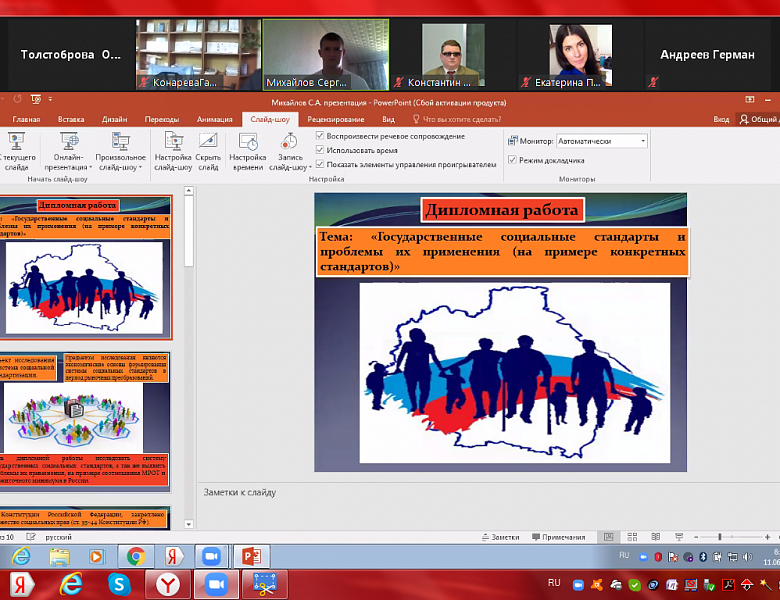The image size is (780, 600).
Task: Switch to Slide Sorter view icon
Action: 632,537
